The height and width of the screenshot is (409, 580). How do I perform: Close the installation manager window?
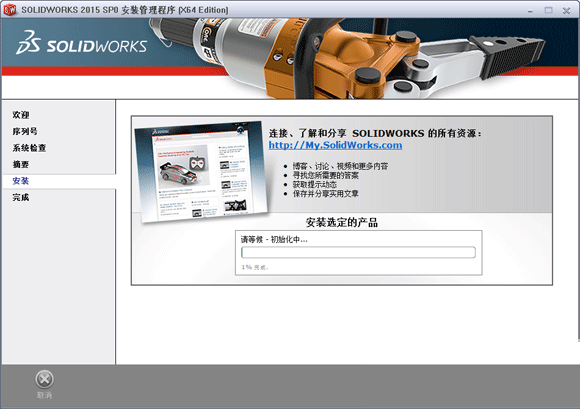point(566,10)
